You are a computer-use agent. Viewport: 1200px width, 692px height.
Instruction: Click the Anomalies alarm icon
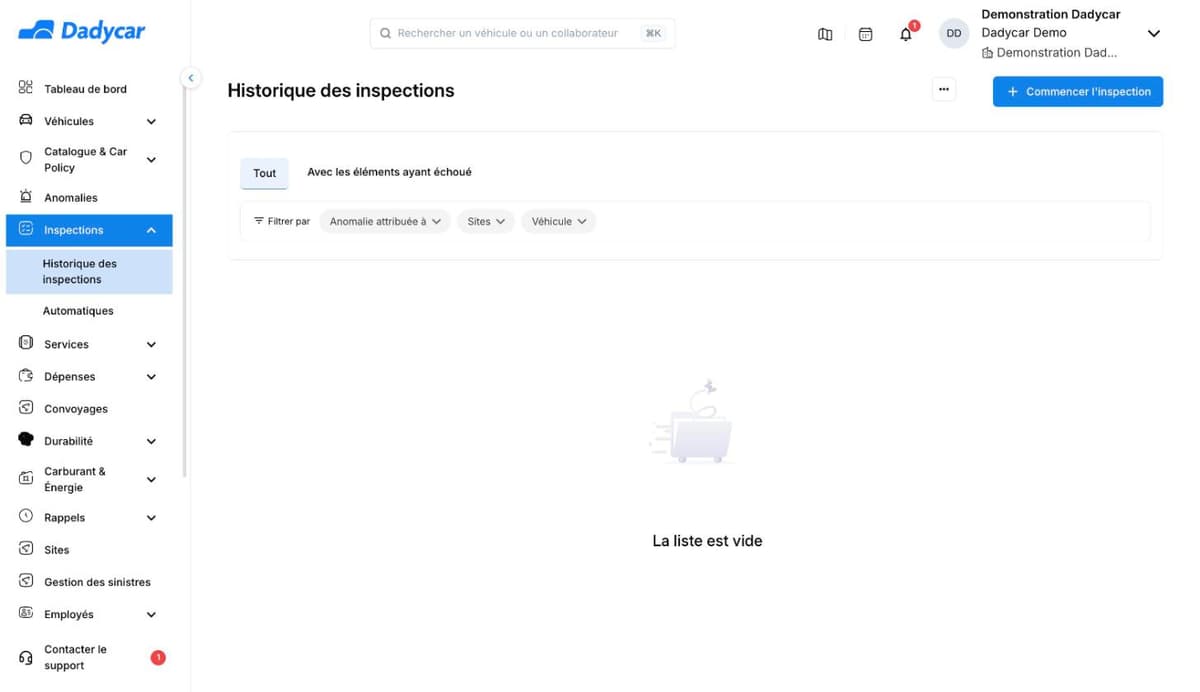[x=26, y=197]
